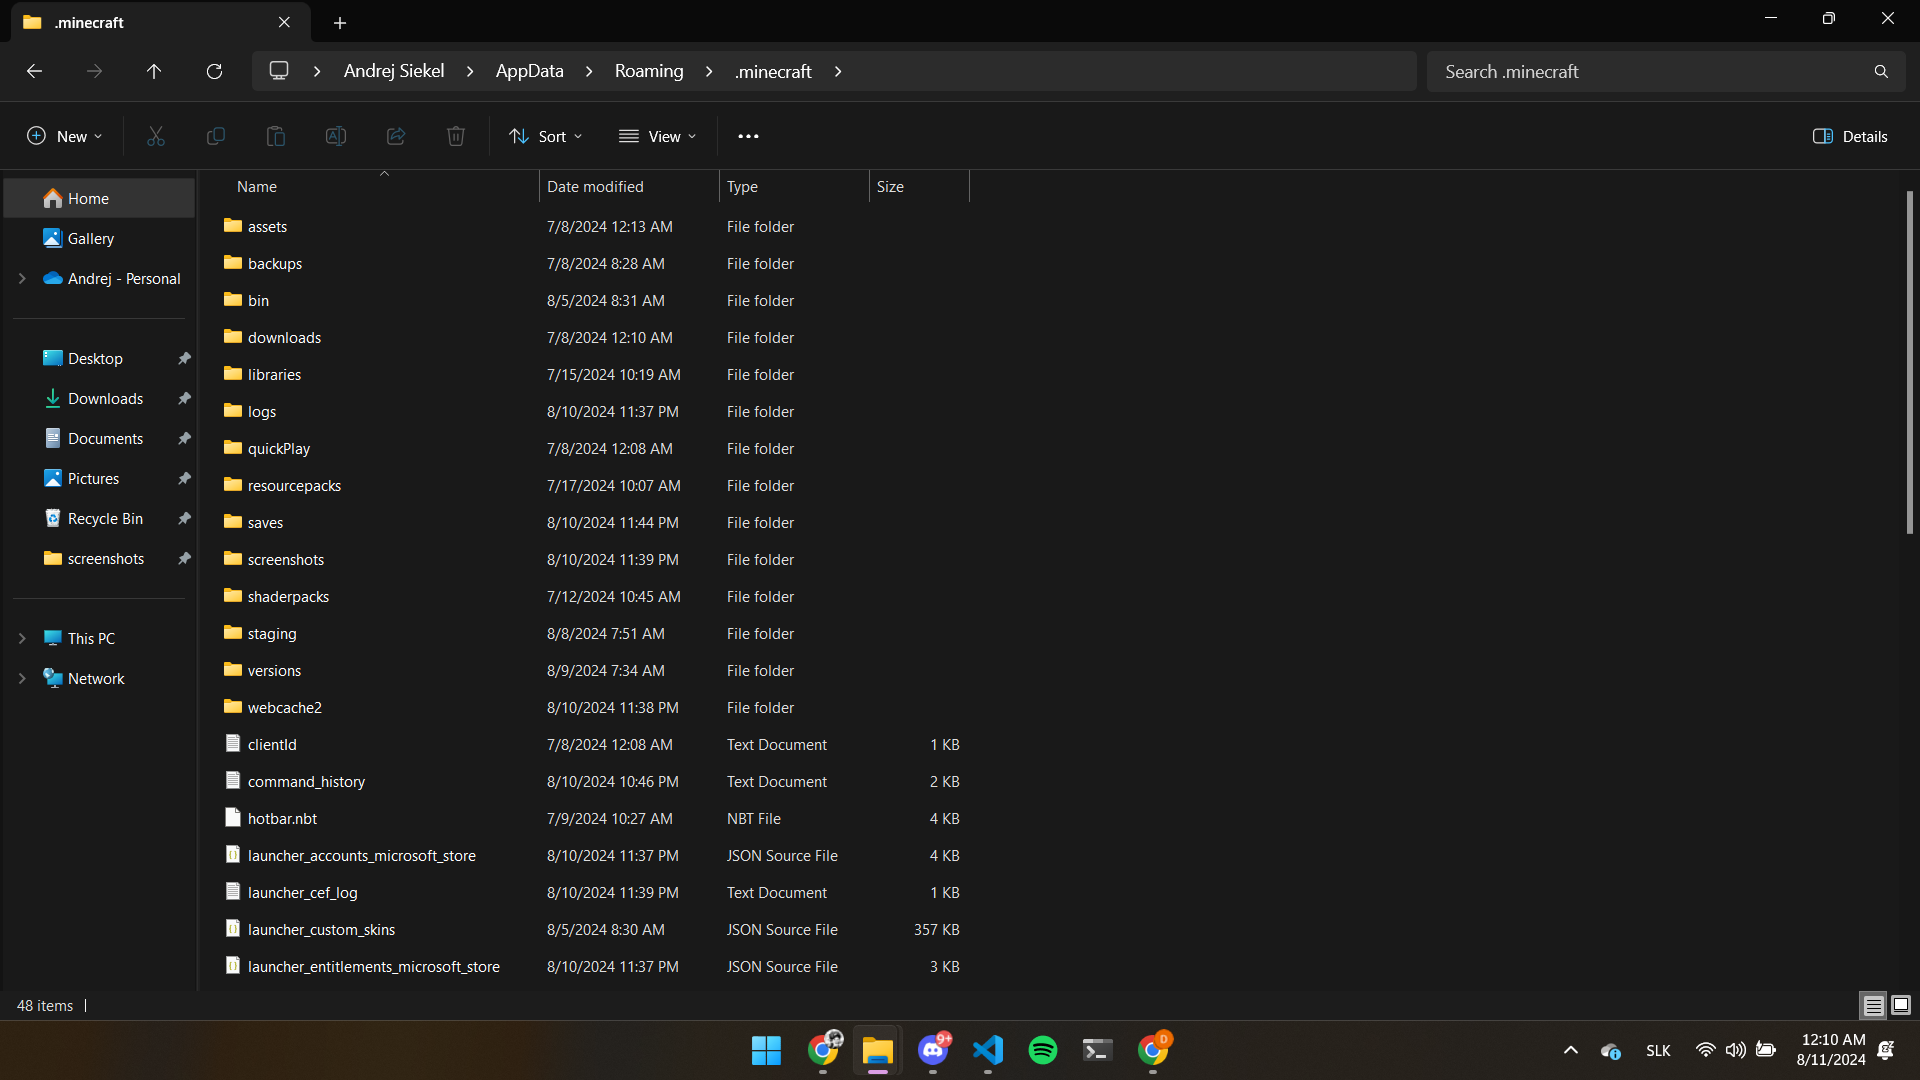This screenshot has width=1920, height=1080.
Task: Open the Sort dropdown menu
Action: (546, 136)
